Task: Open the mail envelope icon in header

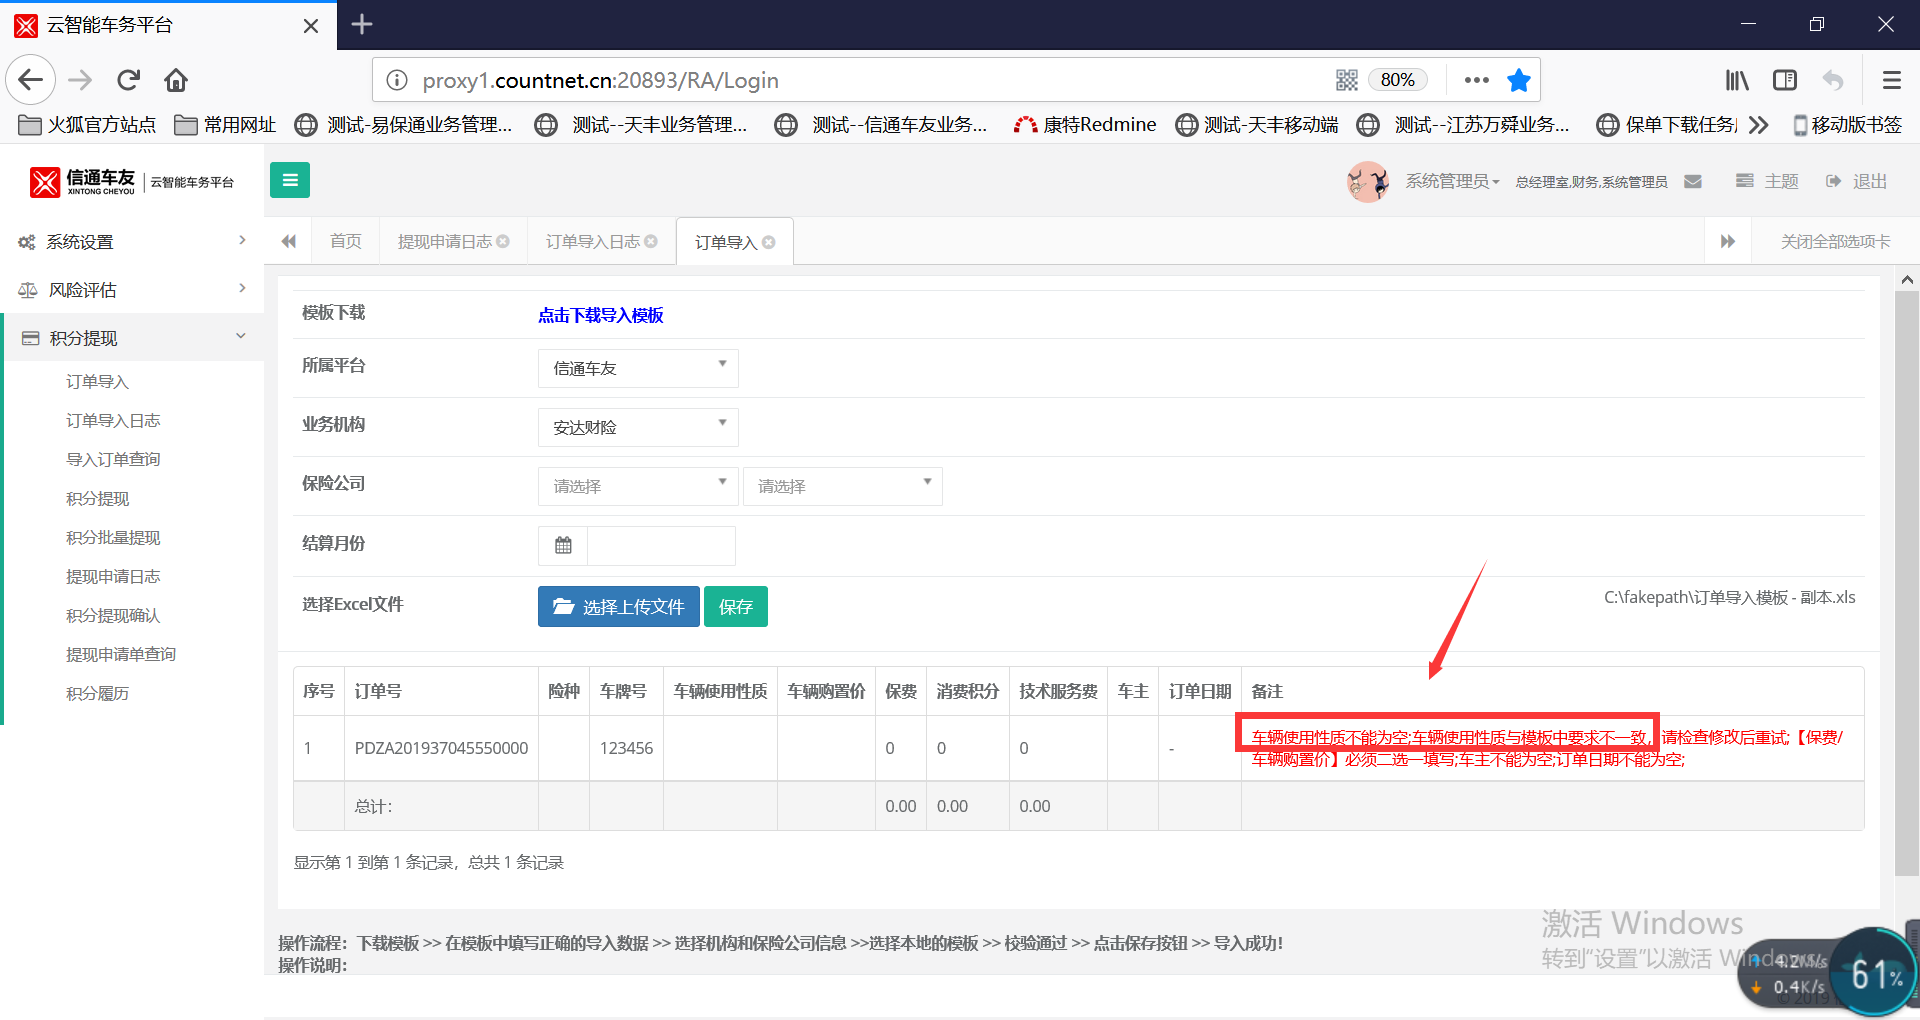Action: coord(1693,181)
